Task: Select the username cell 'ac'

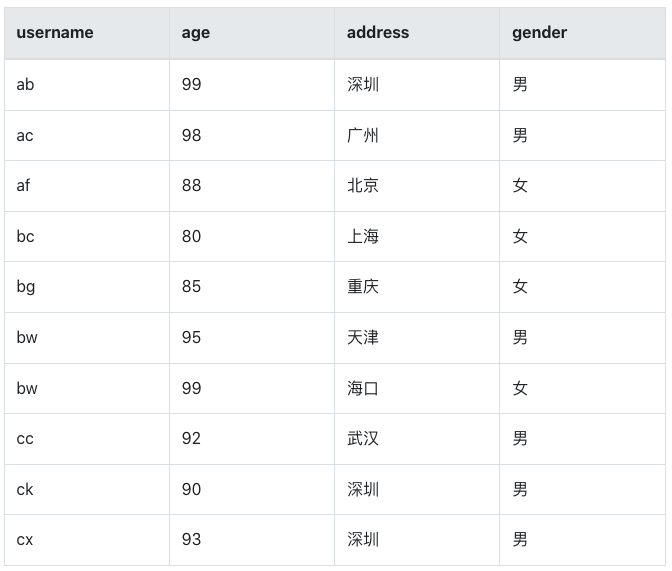Action: pyautogui.click(x=25, y=135)
